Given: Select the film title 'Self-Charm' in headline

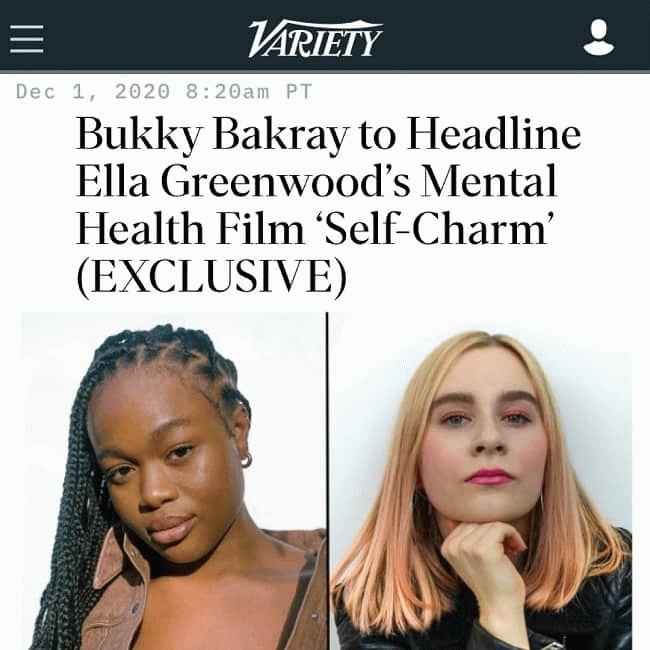Looking at the screenshot, I should 435,228.
